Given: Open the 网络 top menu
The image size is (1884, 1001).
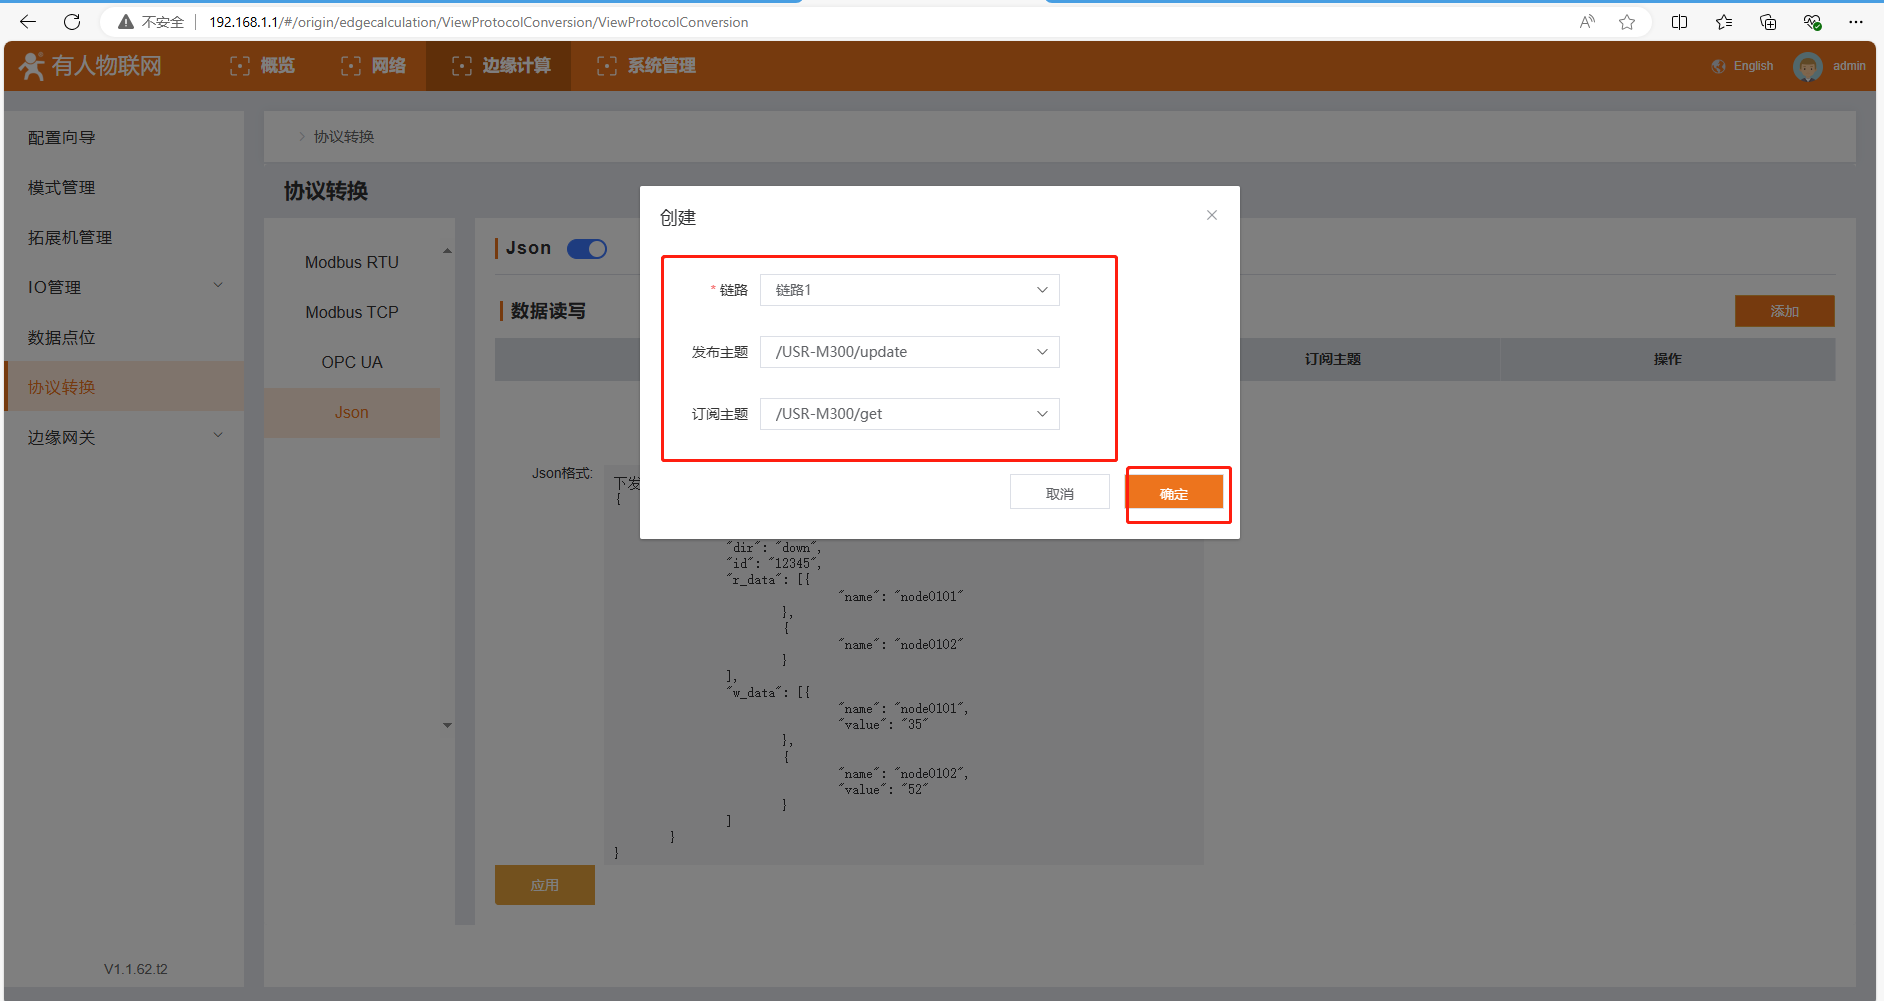Looking at the screenshot, I should (x=374, y=66).
